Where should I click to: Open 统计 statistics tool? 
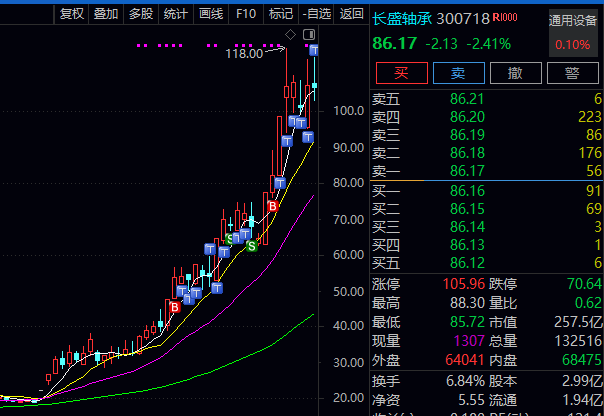click(x=175, y=14)
